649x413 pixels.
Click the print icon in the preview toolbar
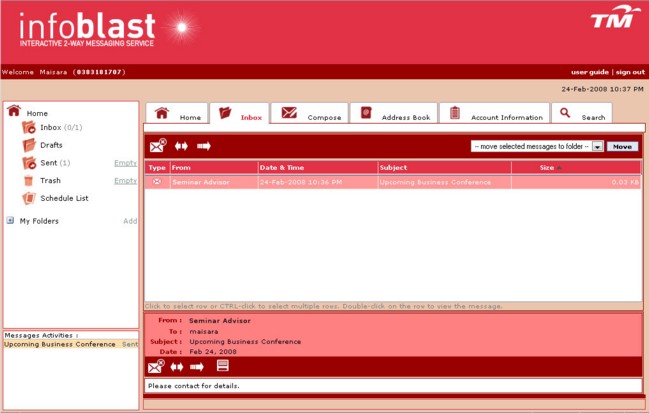tap(223, 366)
